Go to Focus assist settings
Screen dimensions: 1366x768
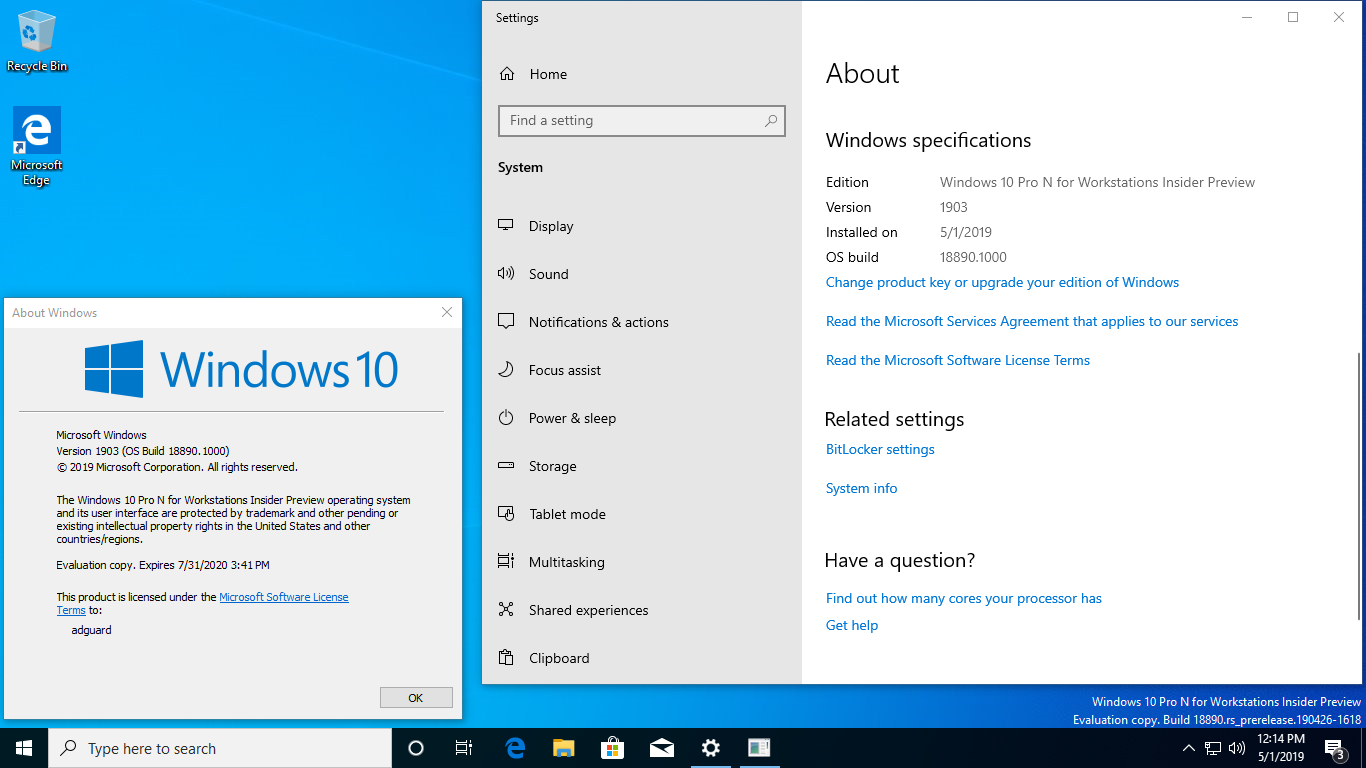click(565, 370)
